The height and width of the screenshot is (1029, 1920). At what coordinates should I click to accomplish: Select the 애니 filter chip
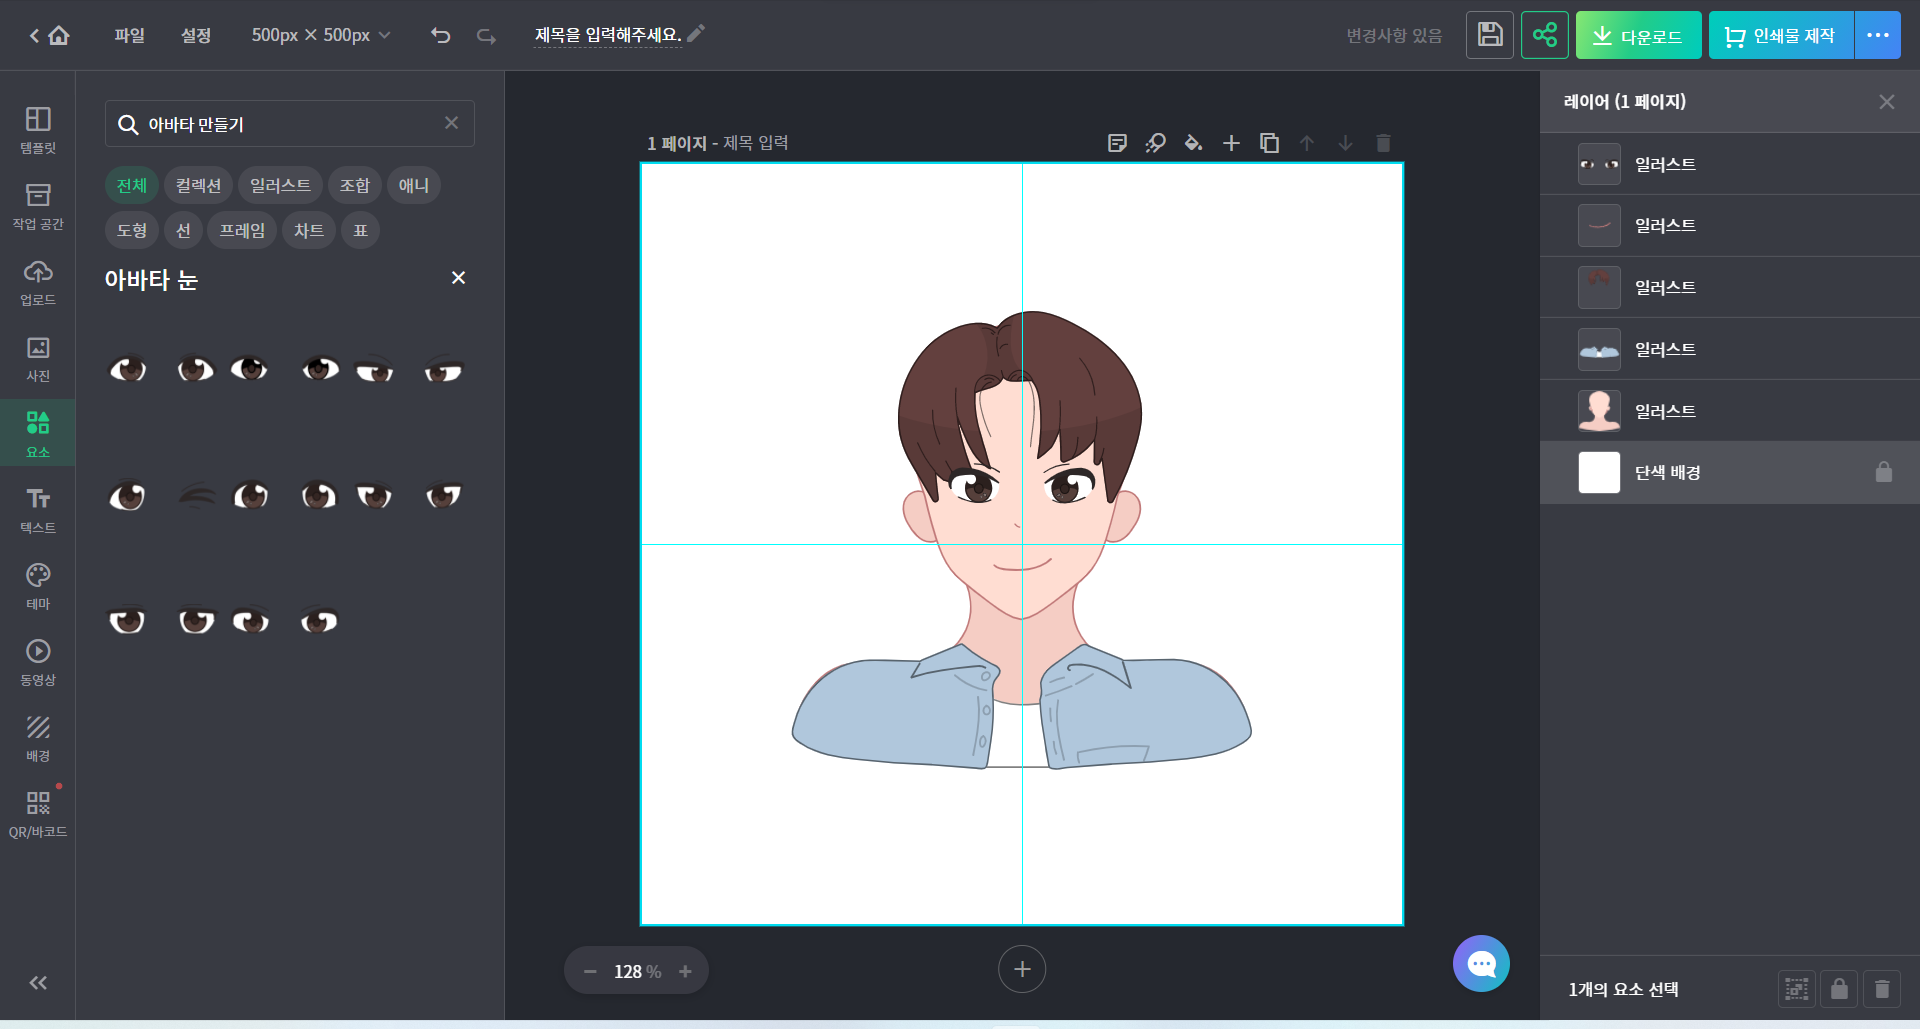(414, 185)
